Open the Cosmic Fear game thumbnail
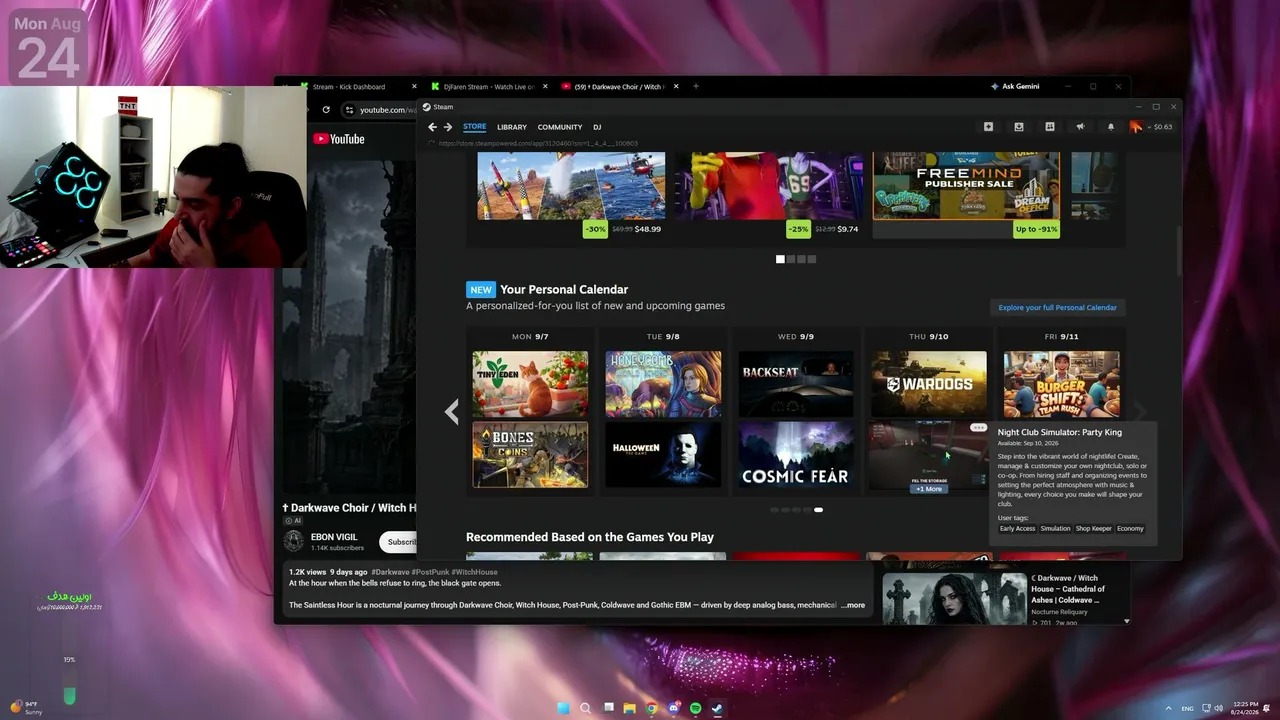The image size is (1280, 720). [796, 455]
